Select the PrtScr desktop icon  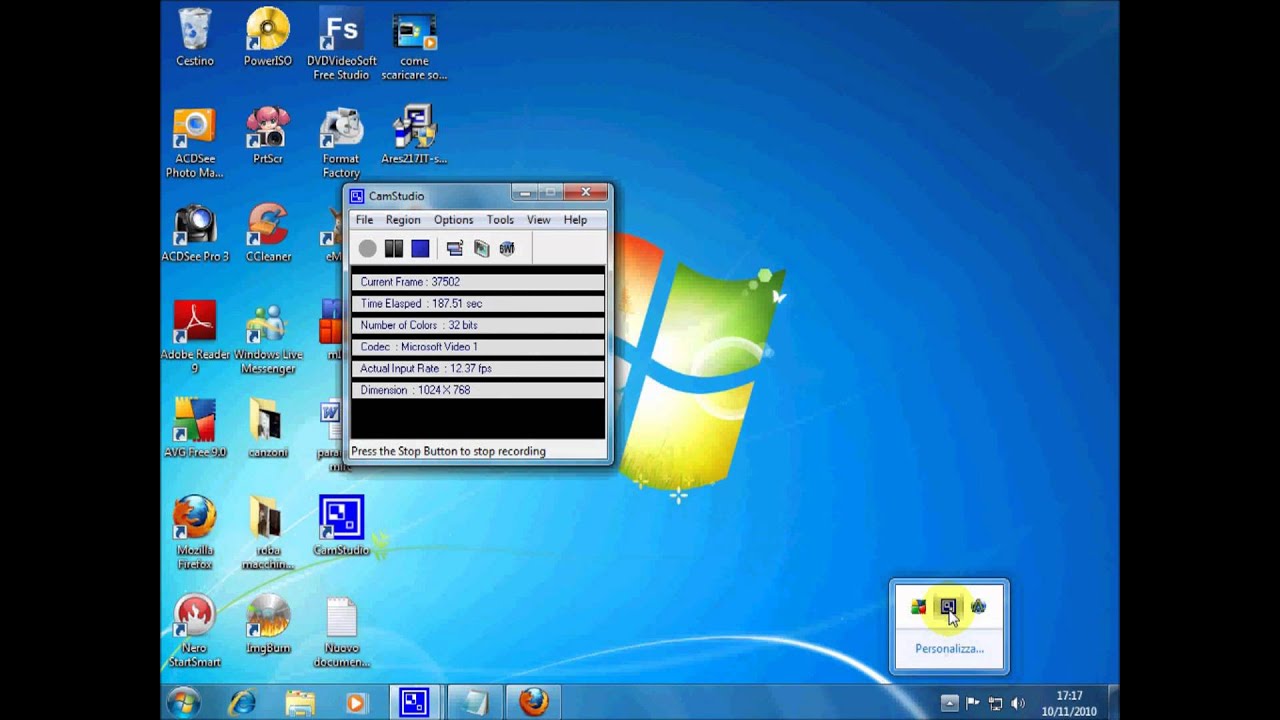pyautogui.click(x=268, y=136)
